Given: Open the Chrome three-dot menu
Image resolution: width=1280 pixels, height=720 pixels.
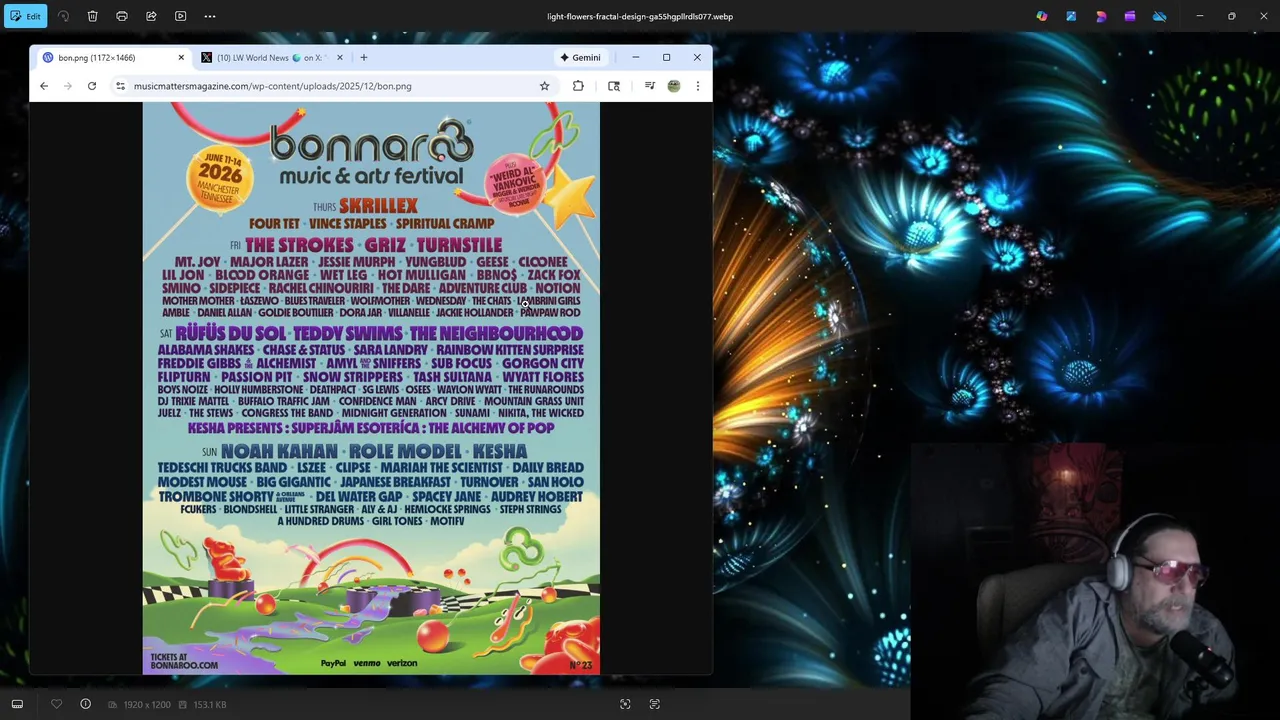Looking at the screenshot, I should (x=698, y=86).
